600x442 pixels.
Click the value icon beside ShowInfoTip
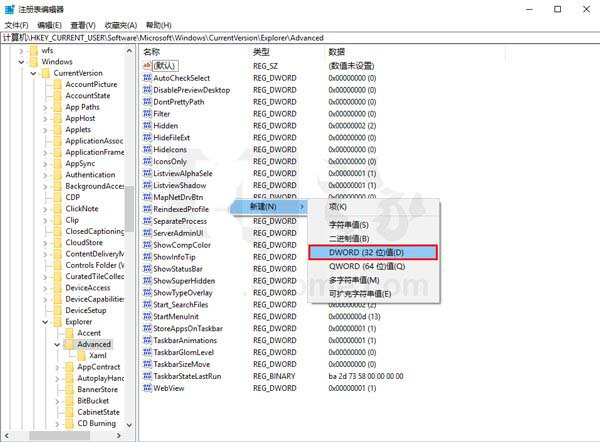147,257
